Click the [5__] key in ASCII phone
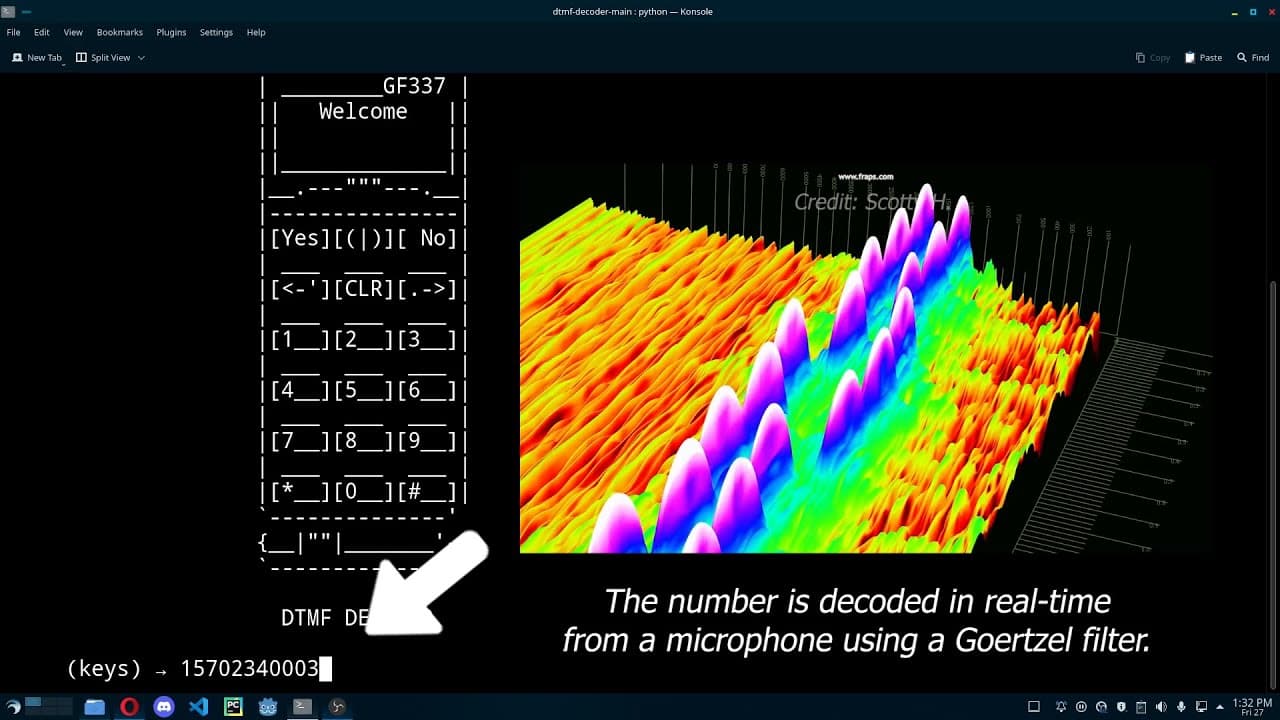The image size is (1280, 720). pos(363,391)
